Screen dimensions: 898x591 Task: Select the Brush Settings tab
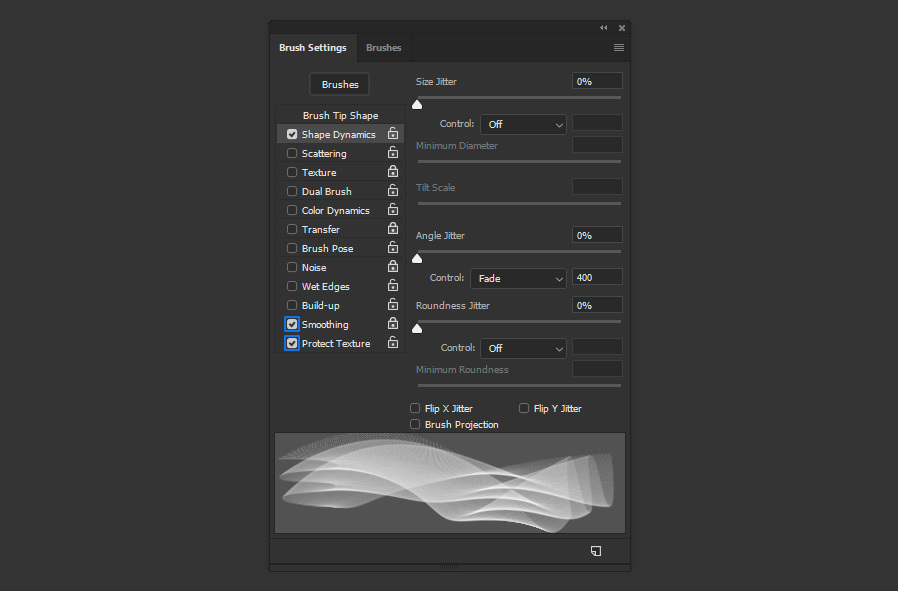pyautogui.click(x=313, y=48)
